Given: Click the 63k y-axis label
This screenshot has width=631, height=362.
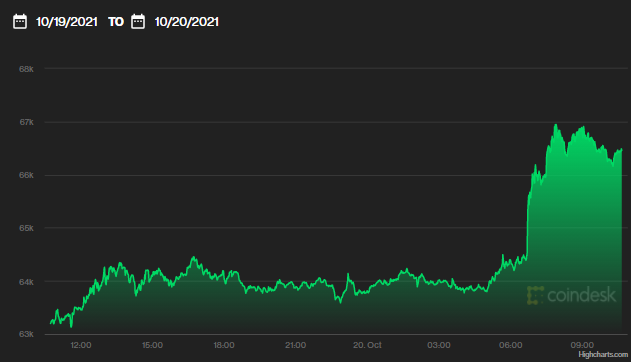Looking at the screenshot, I should (x=26, y=334).
